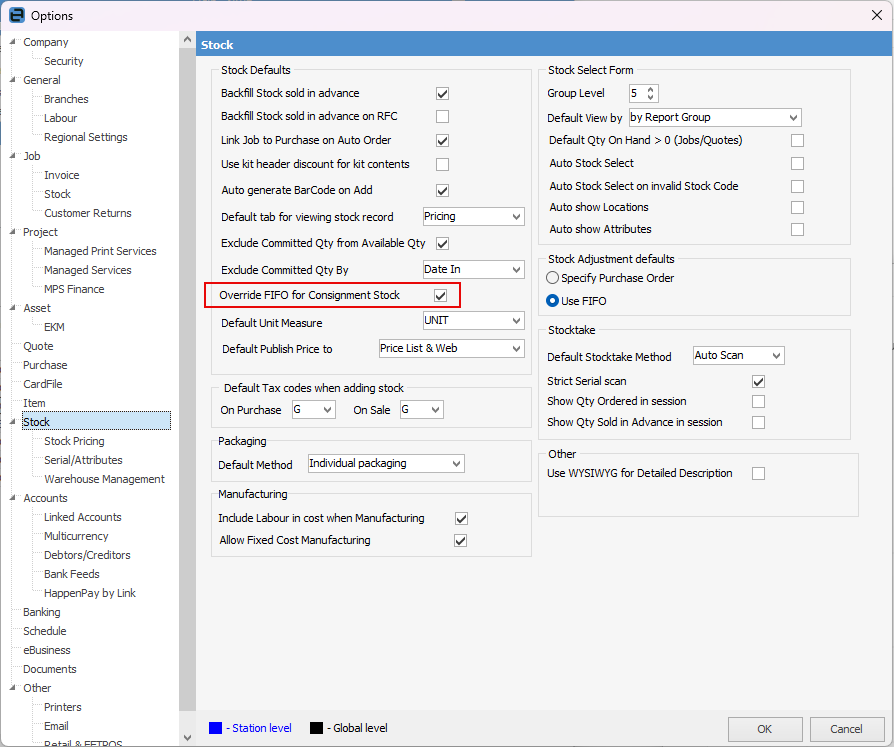
Task: Collapse the Accounts tree node
Action: (x=13, y=498)
